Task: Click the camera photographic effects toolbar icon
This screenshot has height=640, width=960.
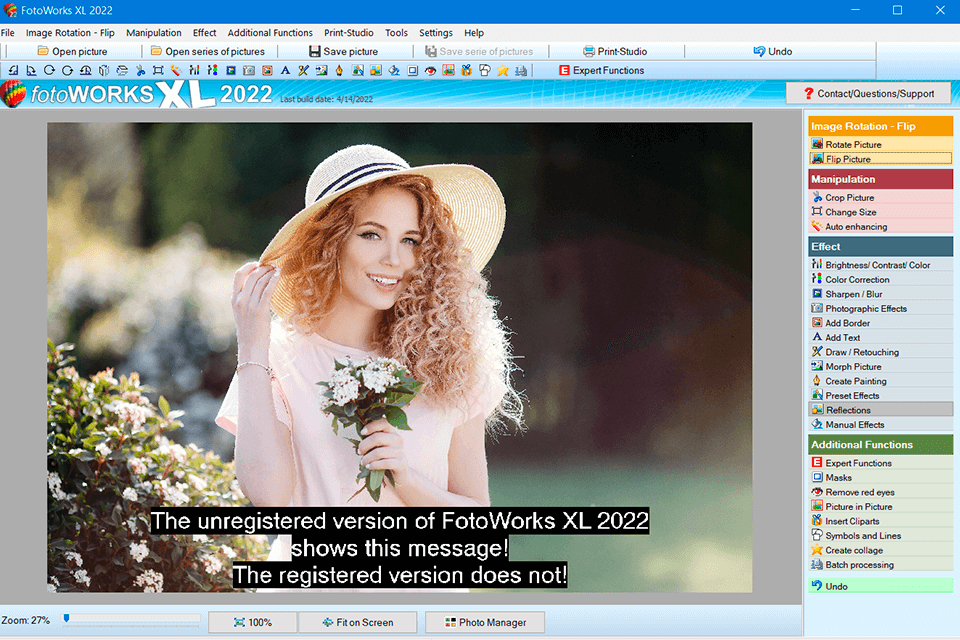Action: point(249,70)
